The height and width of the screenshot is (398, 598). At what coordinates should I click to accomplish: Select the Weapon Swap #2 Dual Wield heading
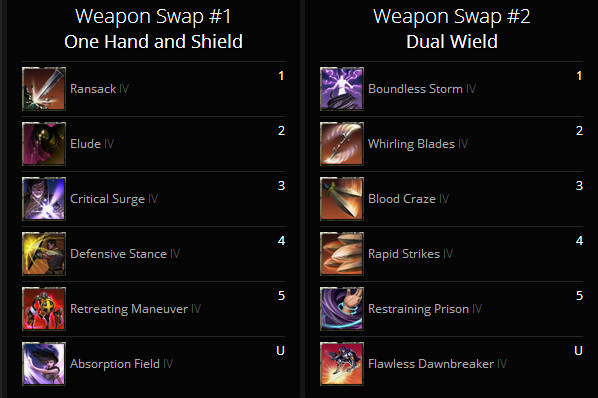(x=452, y=29)
